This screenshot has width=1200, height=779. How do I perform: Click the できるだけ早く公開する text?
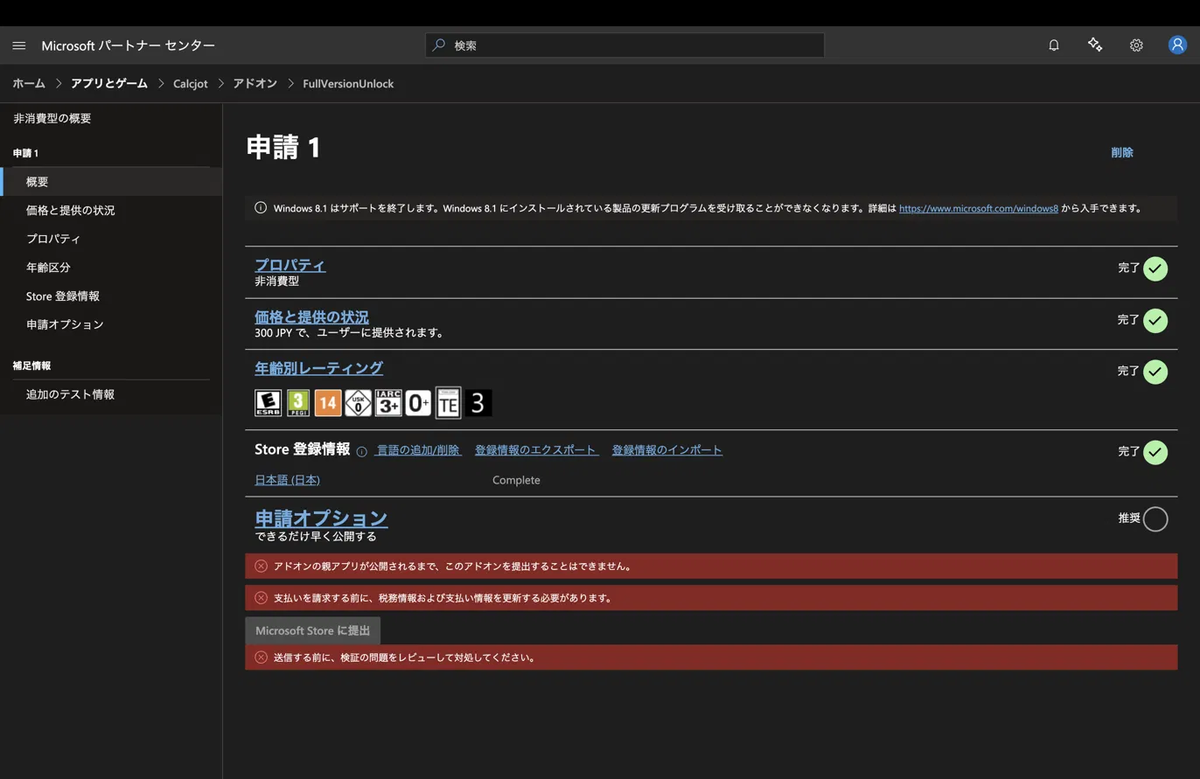tap(316, 537)
